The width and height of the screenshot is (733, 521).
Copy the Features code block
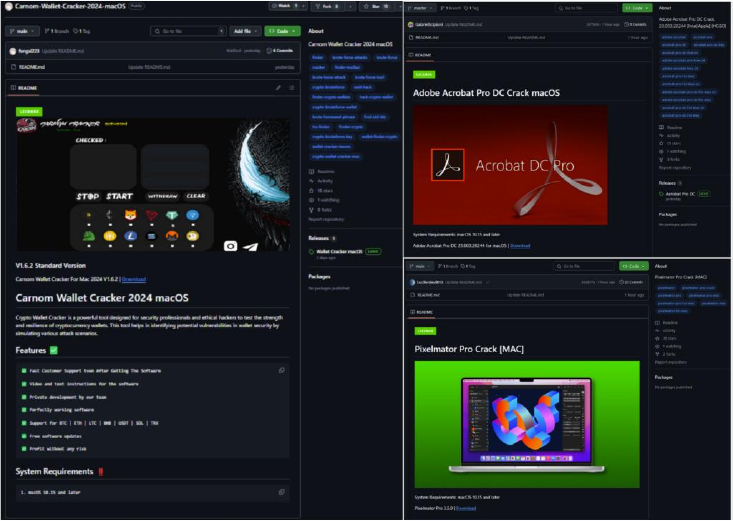(x=281, y=370)
